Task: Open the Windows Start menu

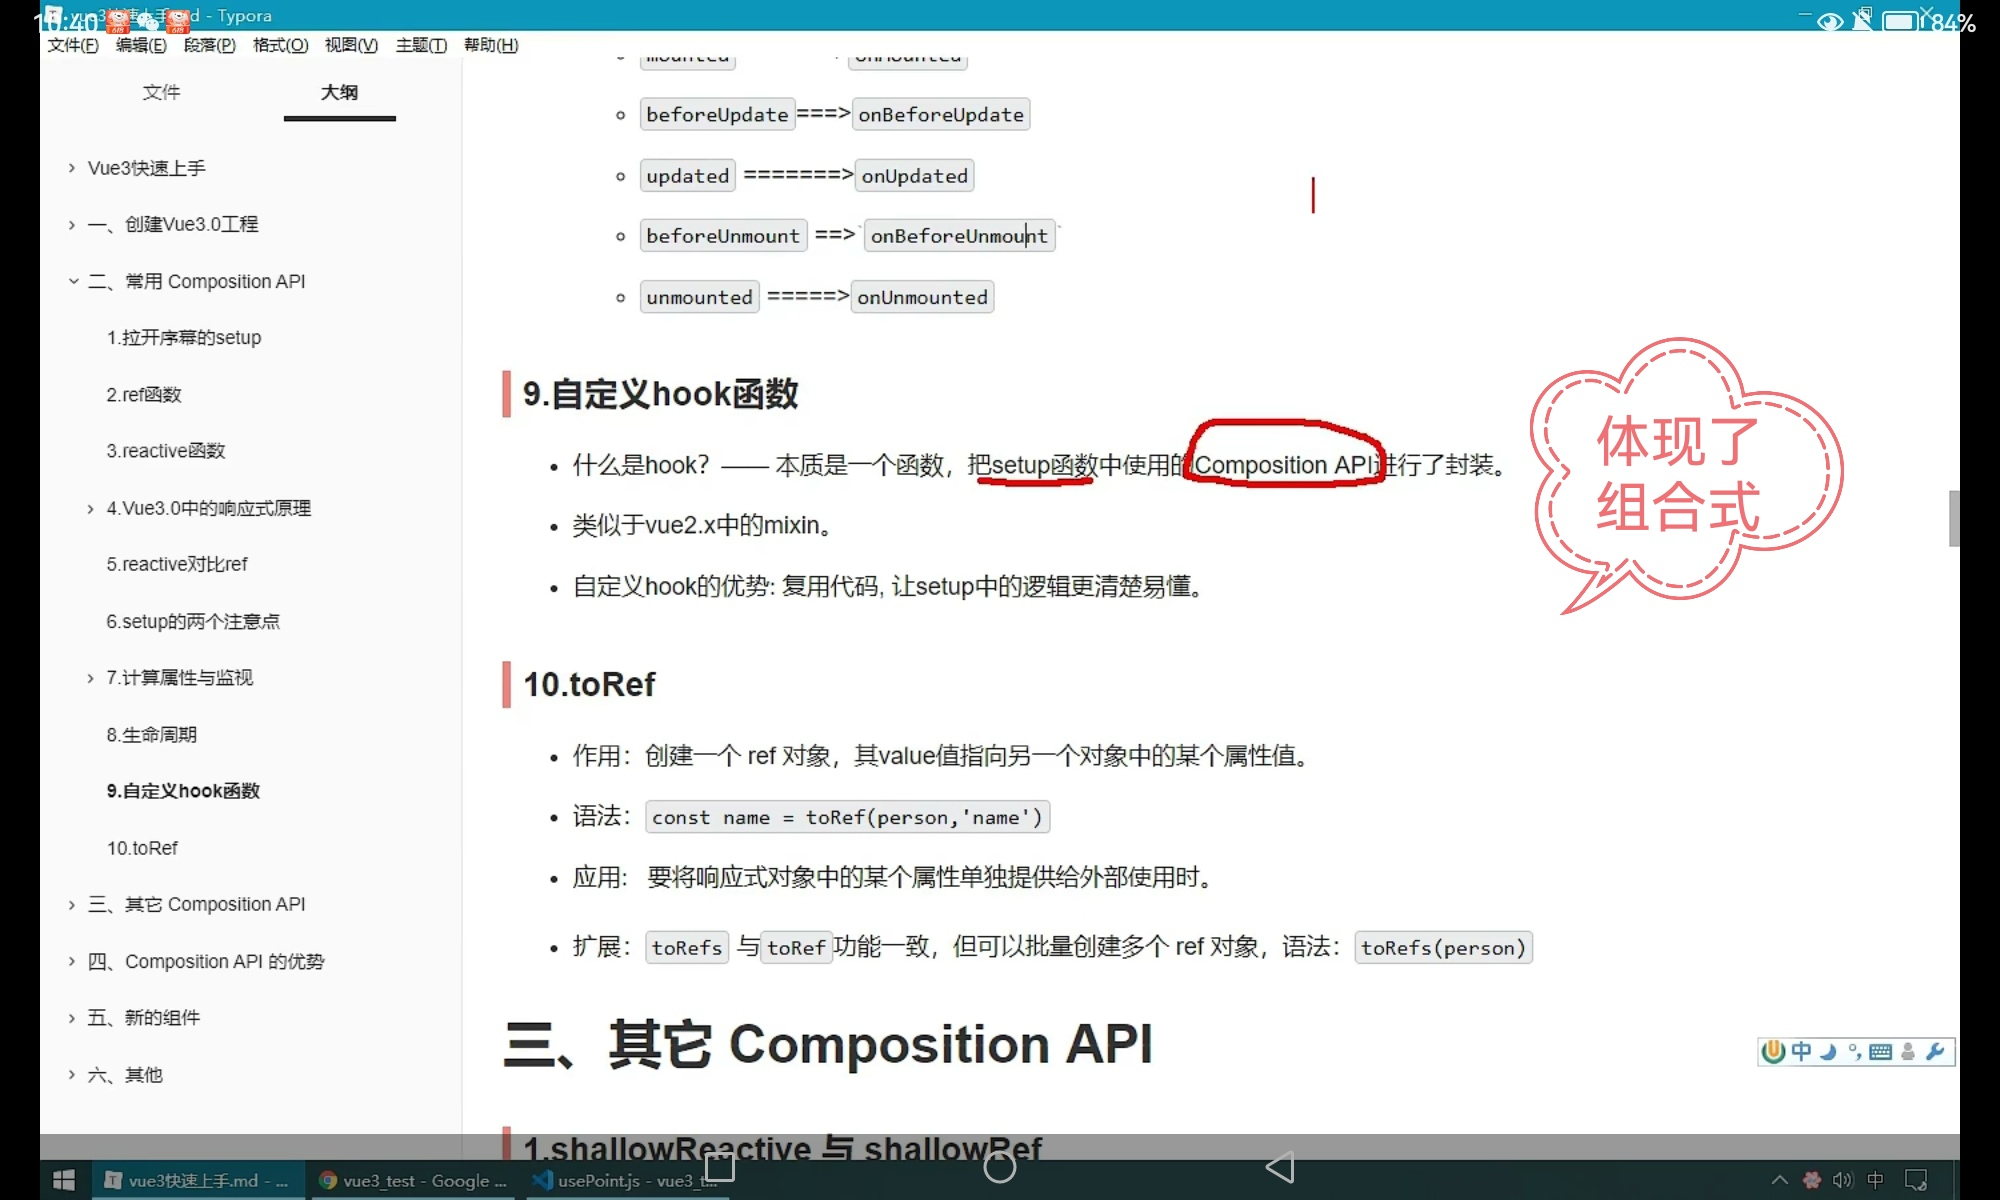Action: point(63,1180)
